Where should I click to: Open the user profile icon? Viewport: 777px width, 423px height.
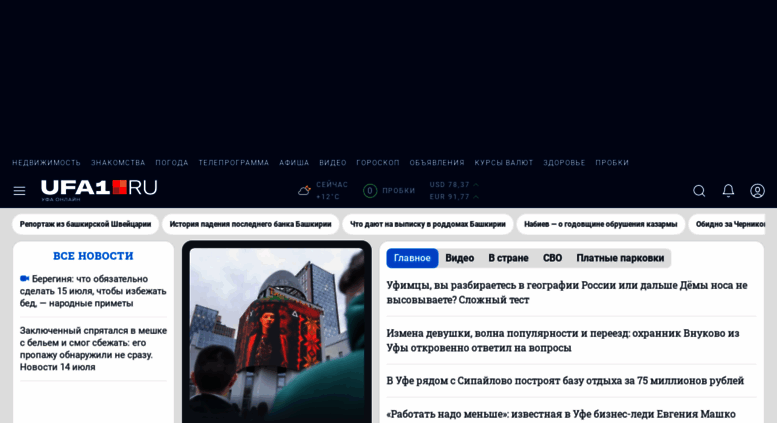click(x=757, y=191)
